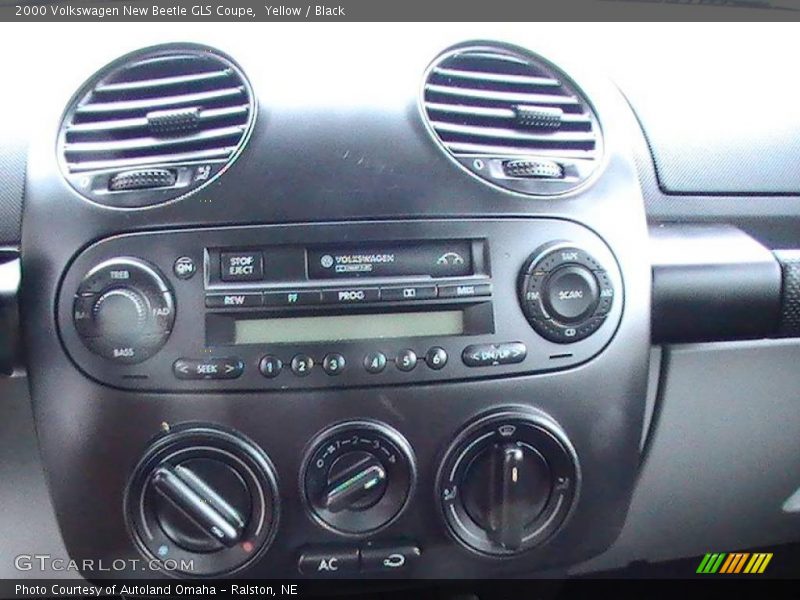The height and width of the screenshot is (600, 800).
Task: Choose radio preset 3
Action: click(334, 364)
